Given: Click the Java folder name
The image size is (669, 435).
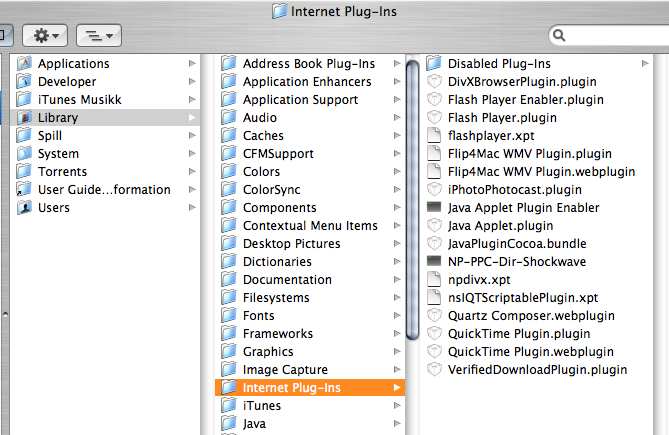Looking at the screenshot, I should (254, 424).
